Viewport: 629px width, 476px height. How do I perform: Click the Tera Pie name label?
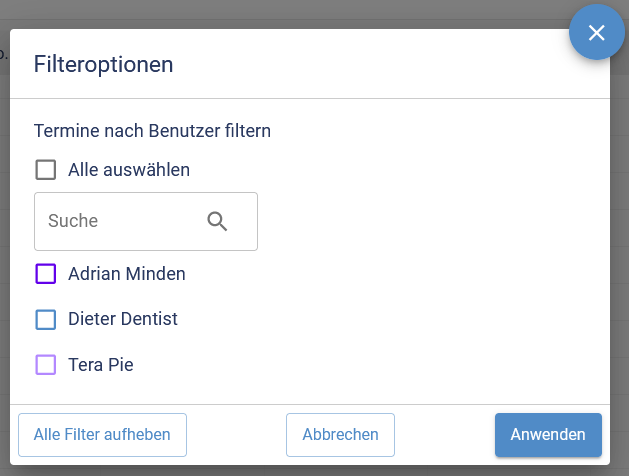click(101, 365)
